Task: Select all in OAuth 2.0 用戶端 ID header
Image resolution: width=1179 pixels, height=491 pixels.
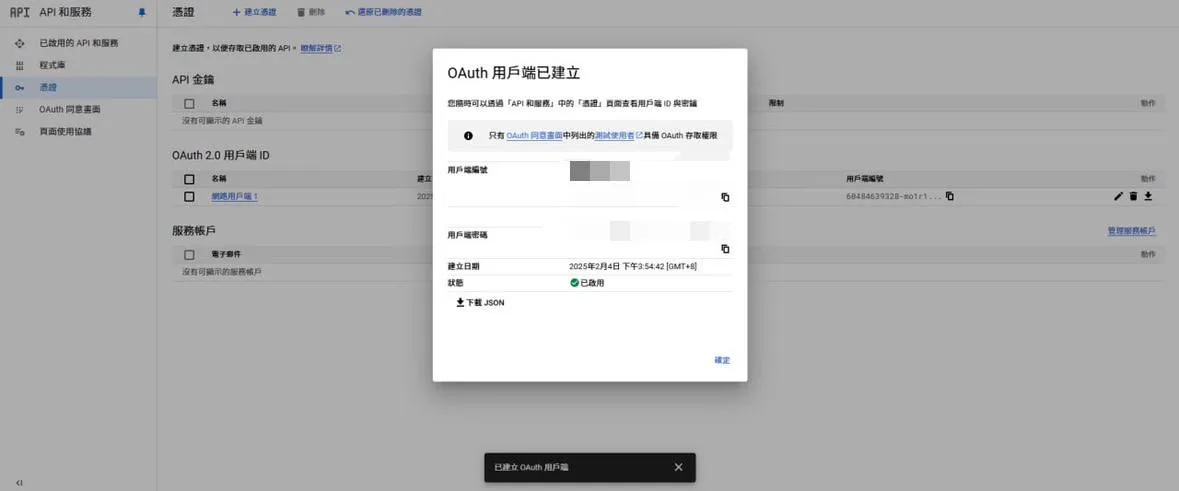Action: click(189, 179)
